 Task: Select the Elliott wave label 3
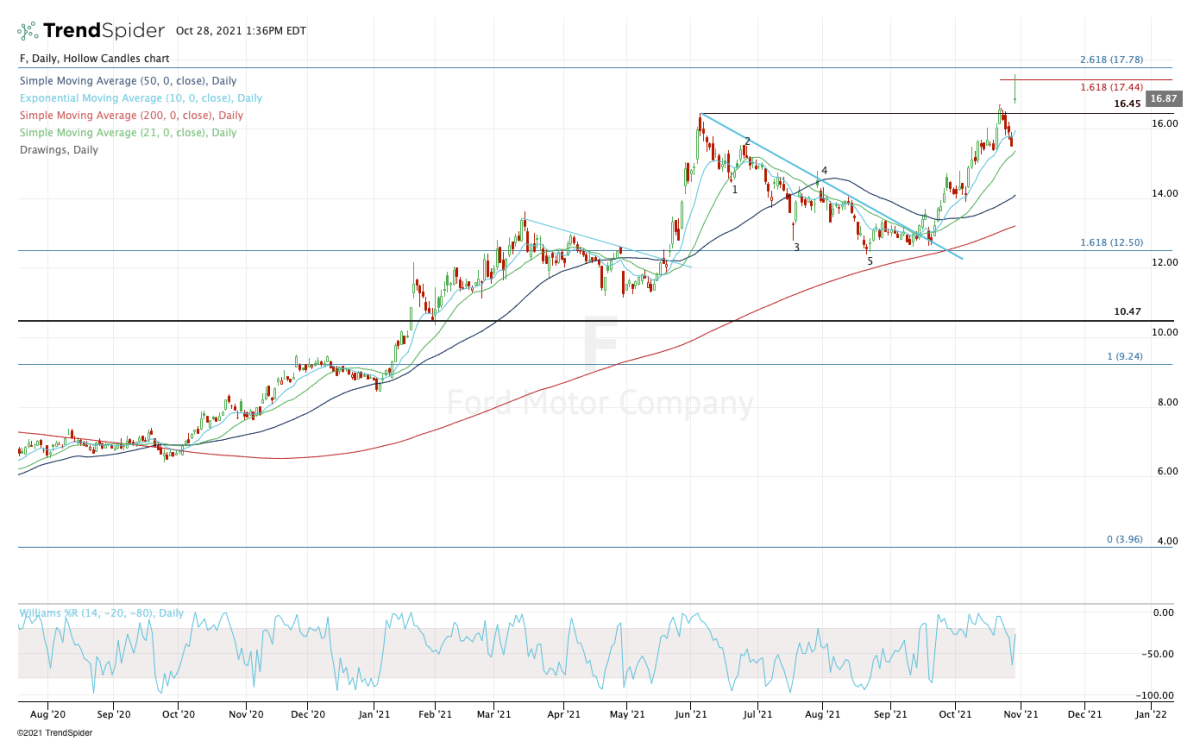(796, 247)
